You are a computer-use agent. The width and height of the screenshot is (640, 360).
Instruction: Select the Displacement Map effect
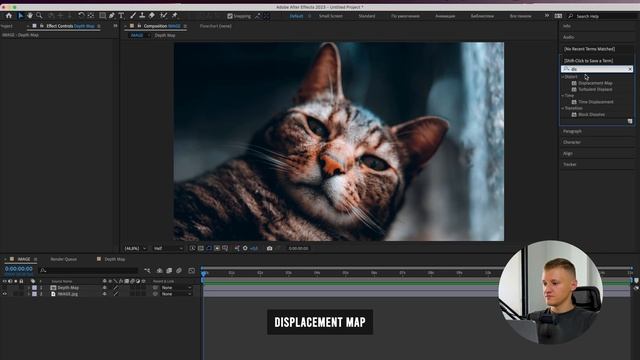(x=595, y=83)
